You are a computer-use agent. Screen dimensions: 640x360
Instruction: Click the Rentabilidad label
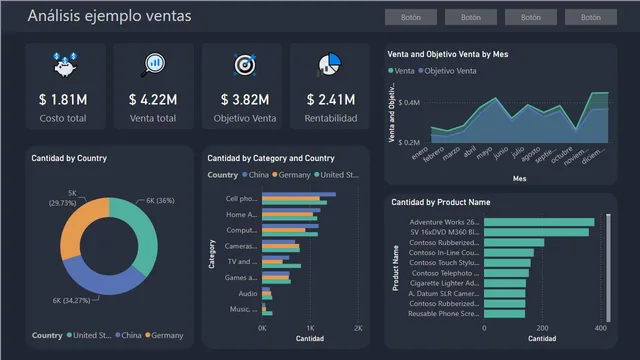[x=331, y=118]
